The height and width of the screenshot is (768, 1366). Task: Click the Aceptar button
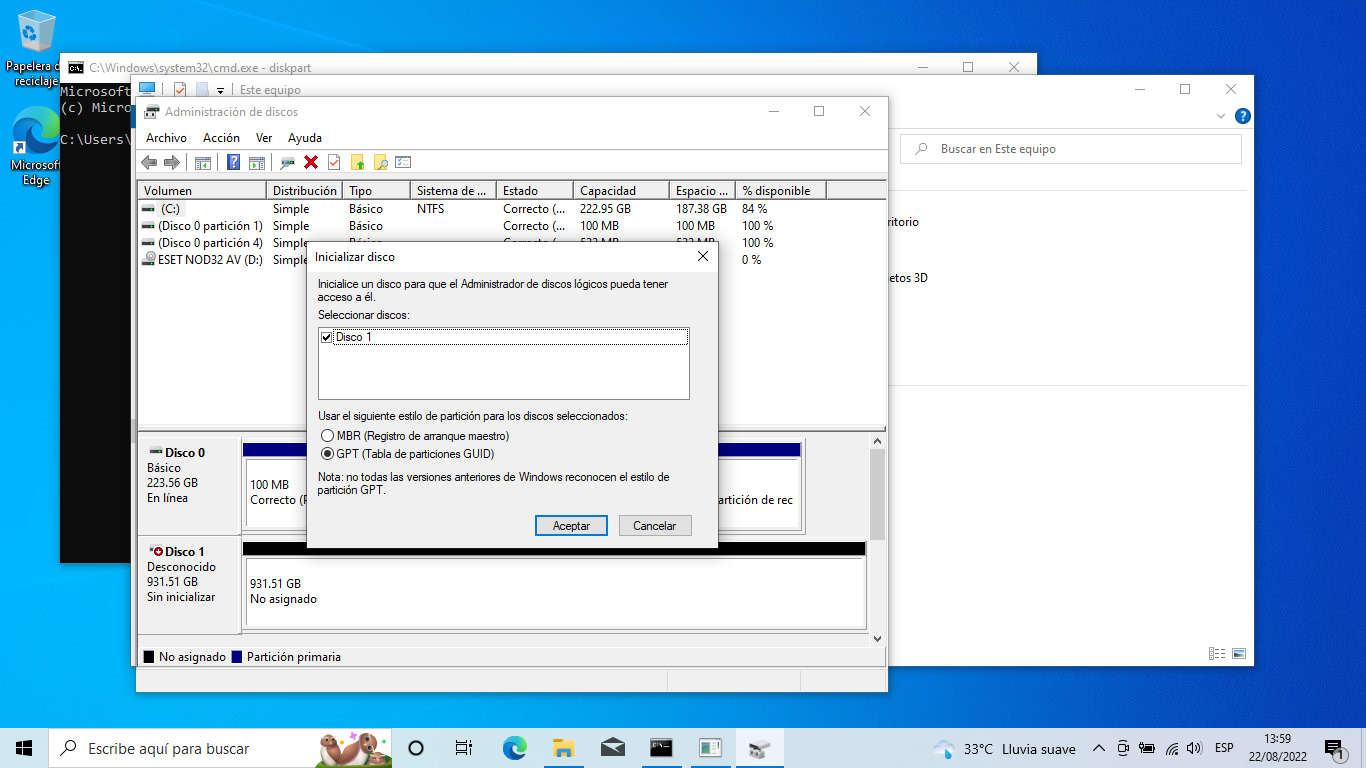pyautogui.click(x=571, y=525)
